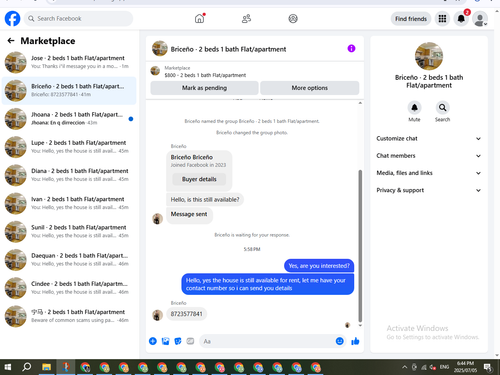Click the ENG language indicator in tray

pos(444,367)
